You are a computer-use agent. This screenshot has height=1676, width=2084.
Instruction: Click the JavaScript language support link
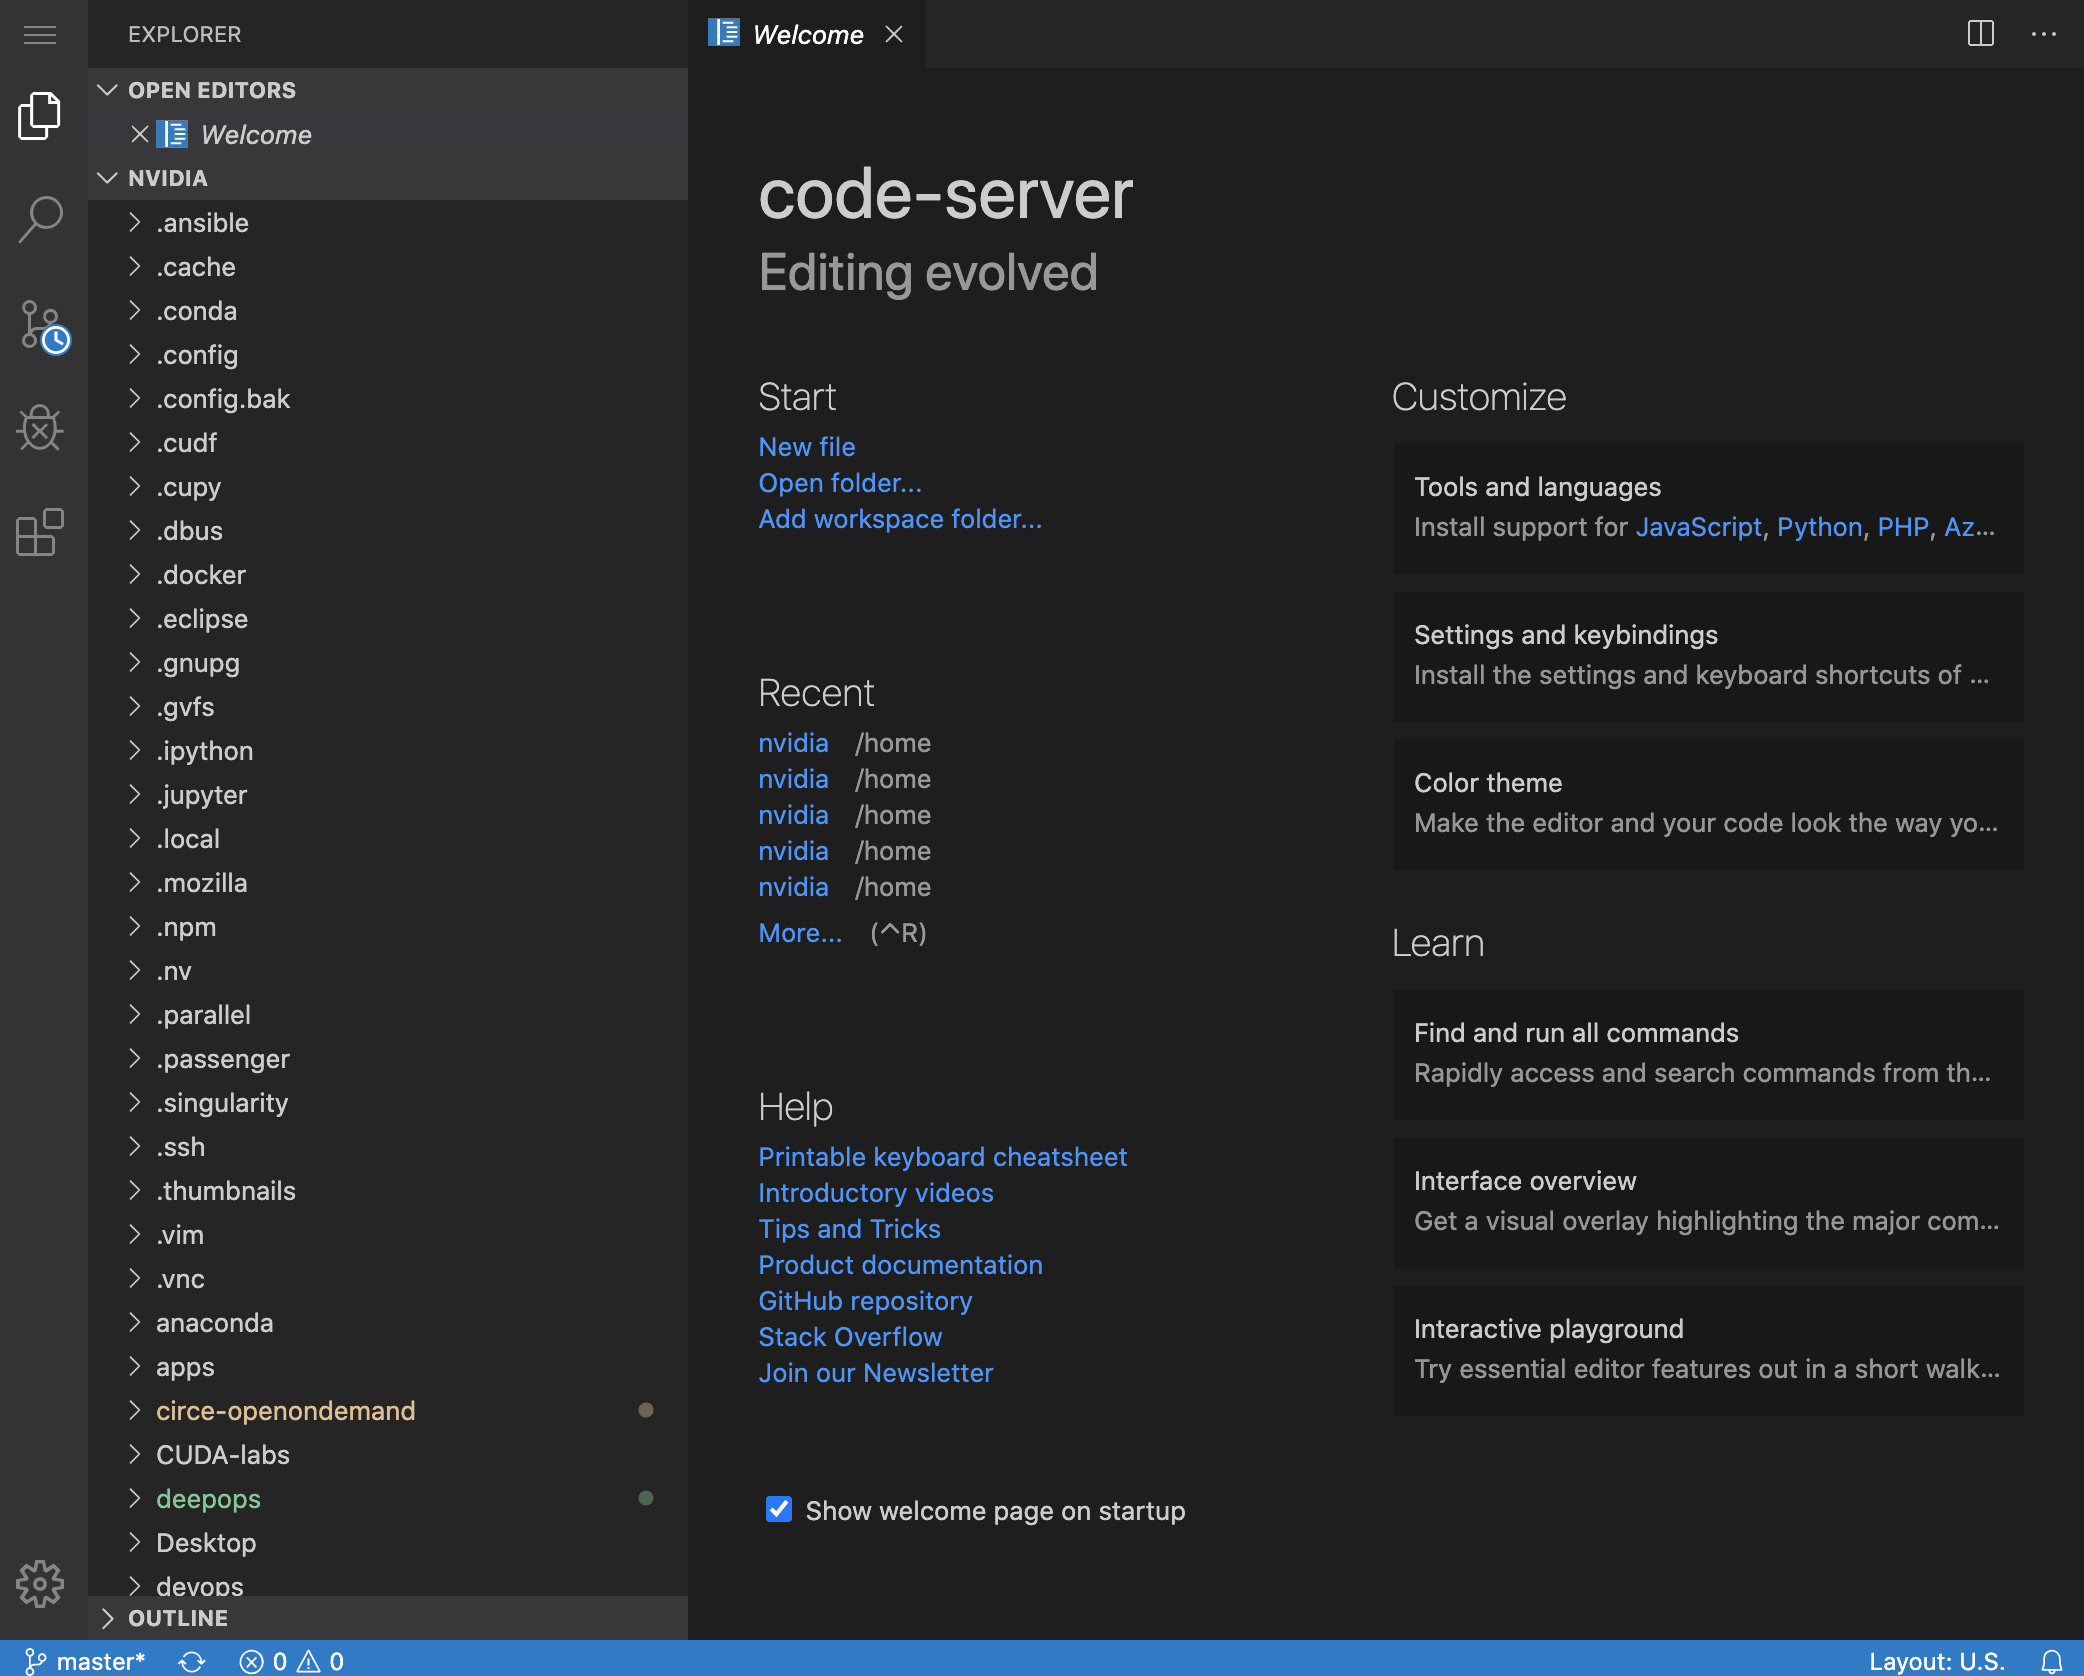(x=1698, y=527)
